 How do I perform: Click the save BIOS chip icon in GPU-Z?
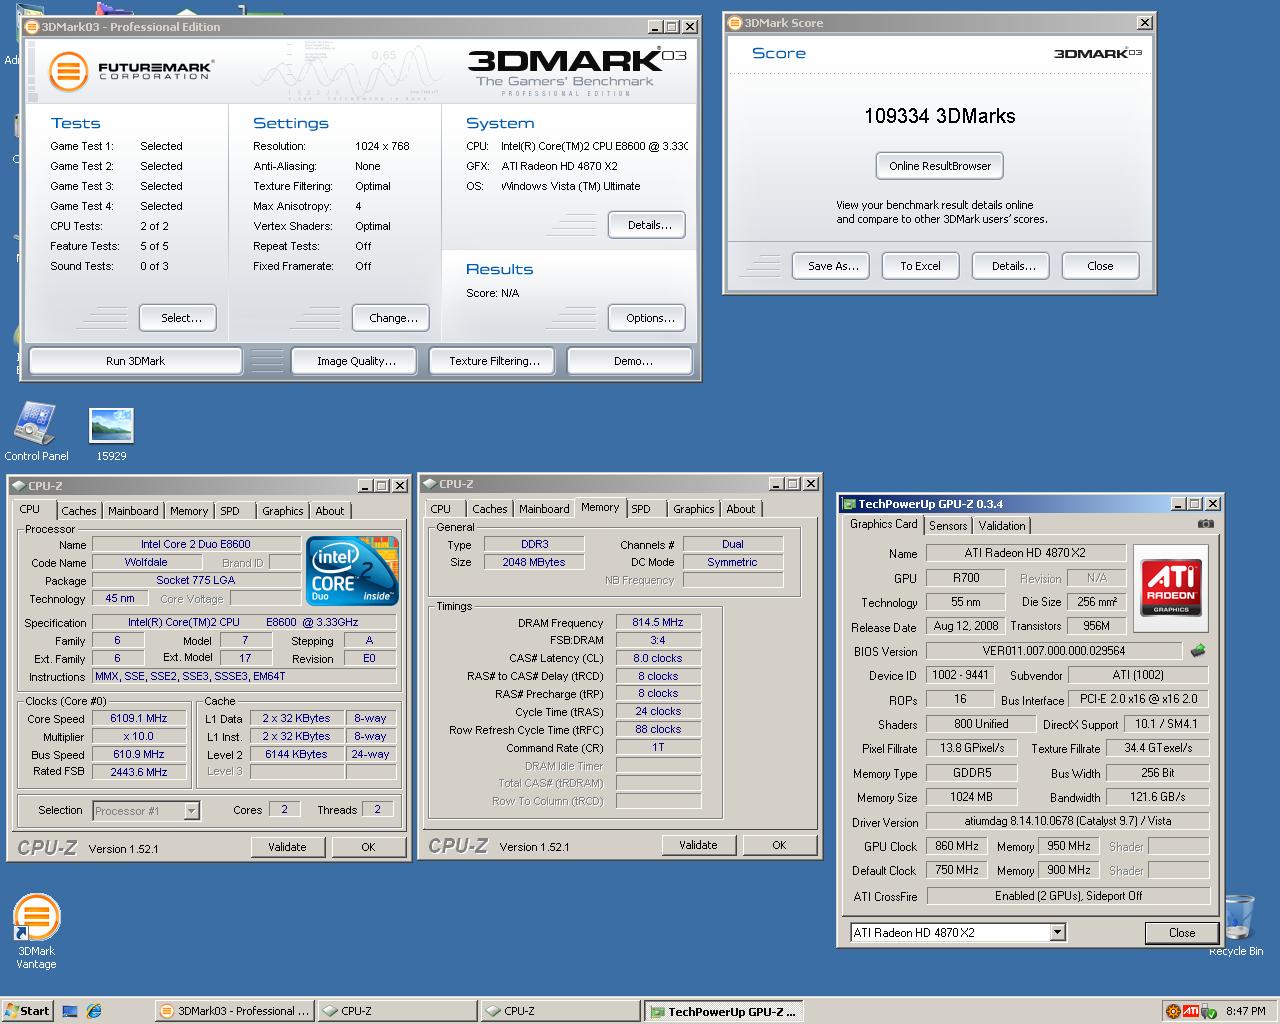(x=1198, y=651)
